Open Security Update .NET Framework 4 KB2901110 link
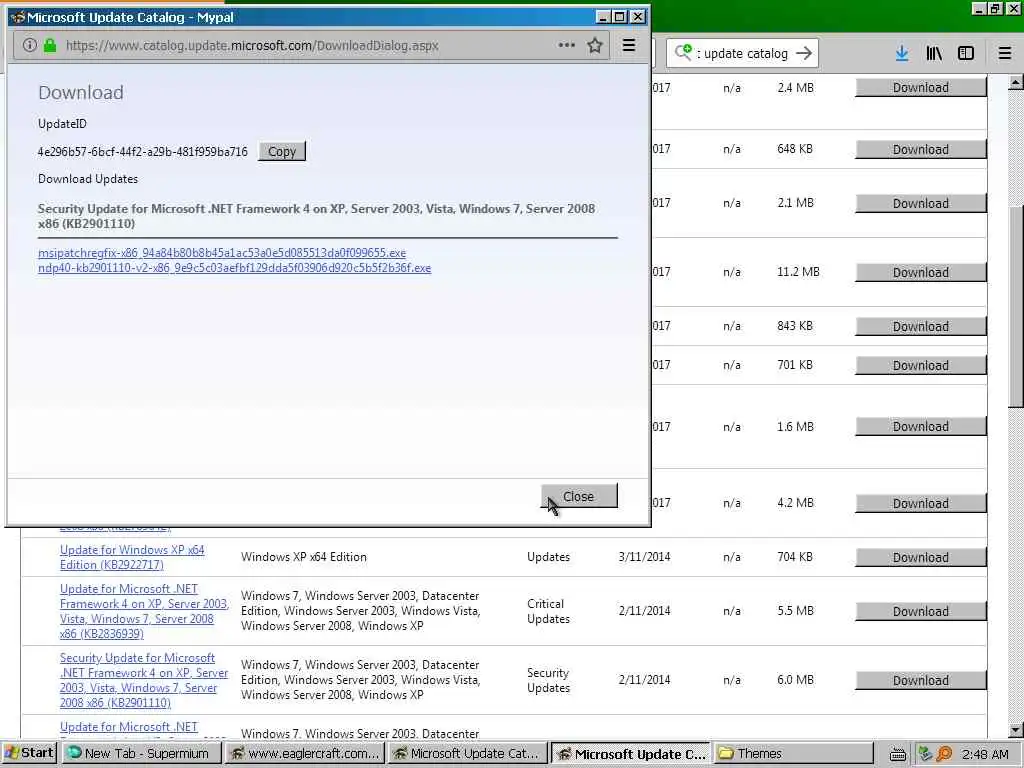The image size is (1024, 768). pyautogui.click(x=144, y=680)
